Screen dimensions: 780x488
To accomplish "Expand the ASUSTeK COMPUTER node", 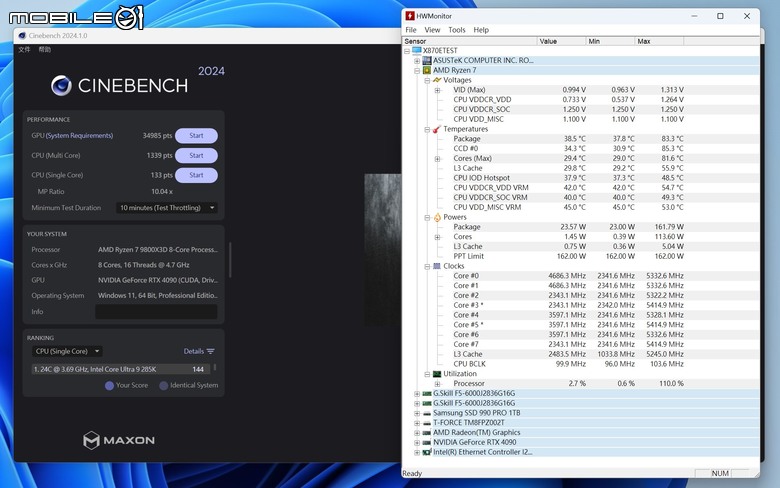I will point(417,61).
